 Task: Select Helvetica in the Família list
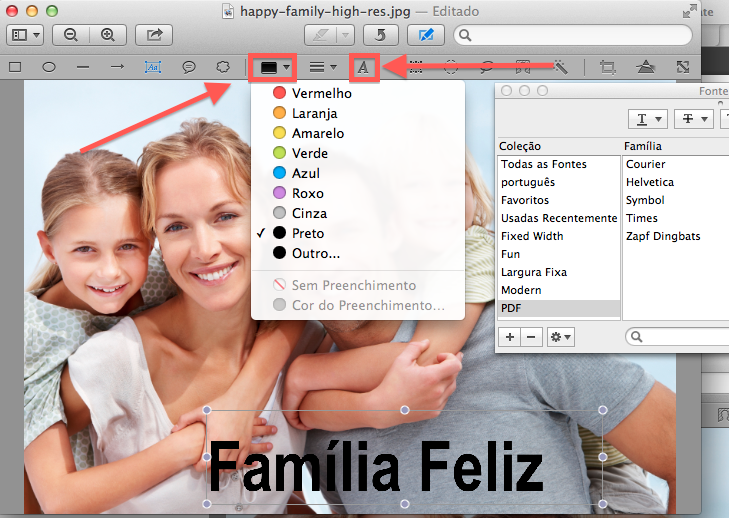tap(650, 182)
